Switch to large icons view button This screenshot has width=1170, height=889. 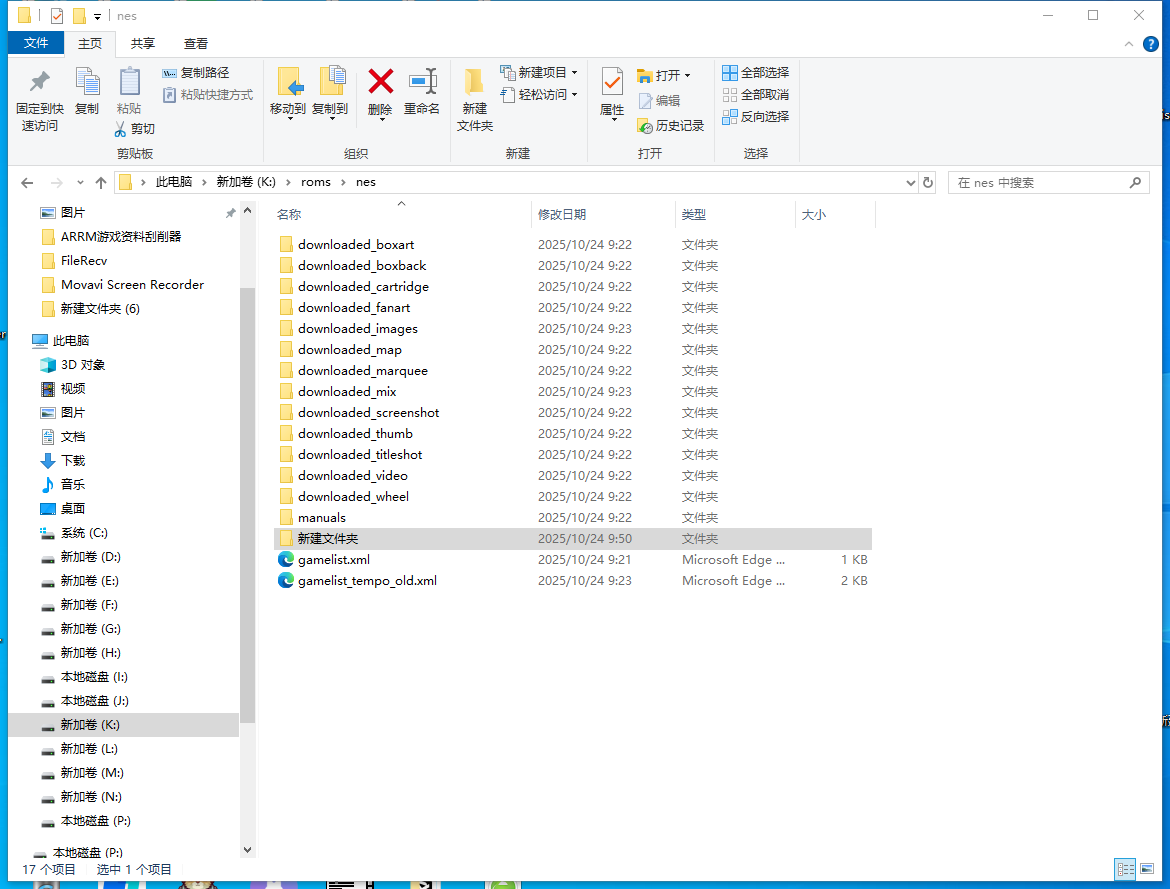(1149, 869)
